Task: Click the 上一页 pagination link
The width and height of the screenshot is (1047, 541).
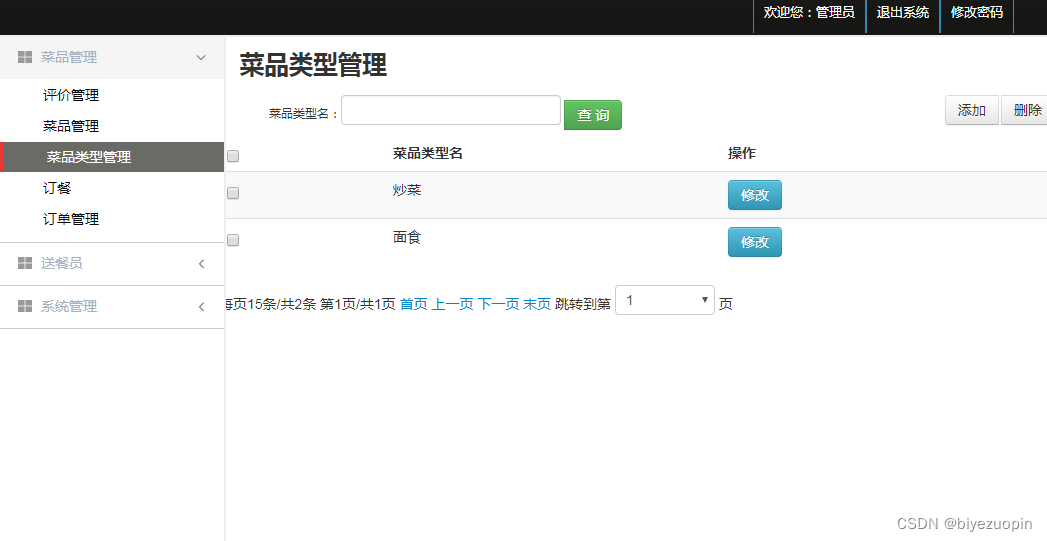Action: [453, 304]
